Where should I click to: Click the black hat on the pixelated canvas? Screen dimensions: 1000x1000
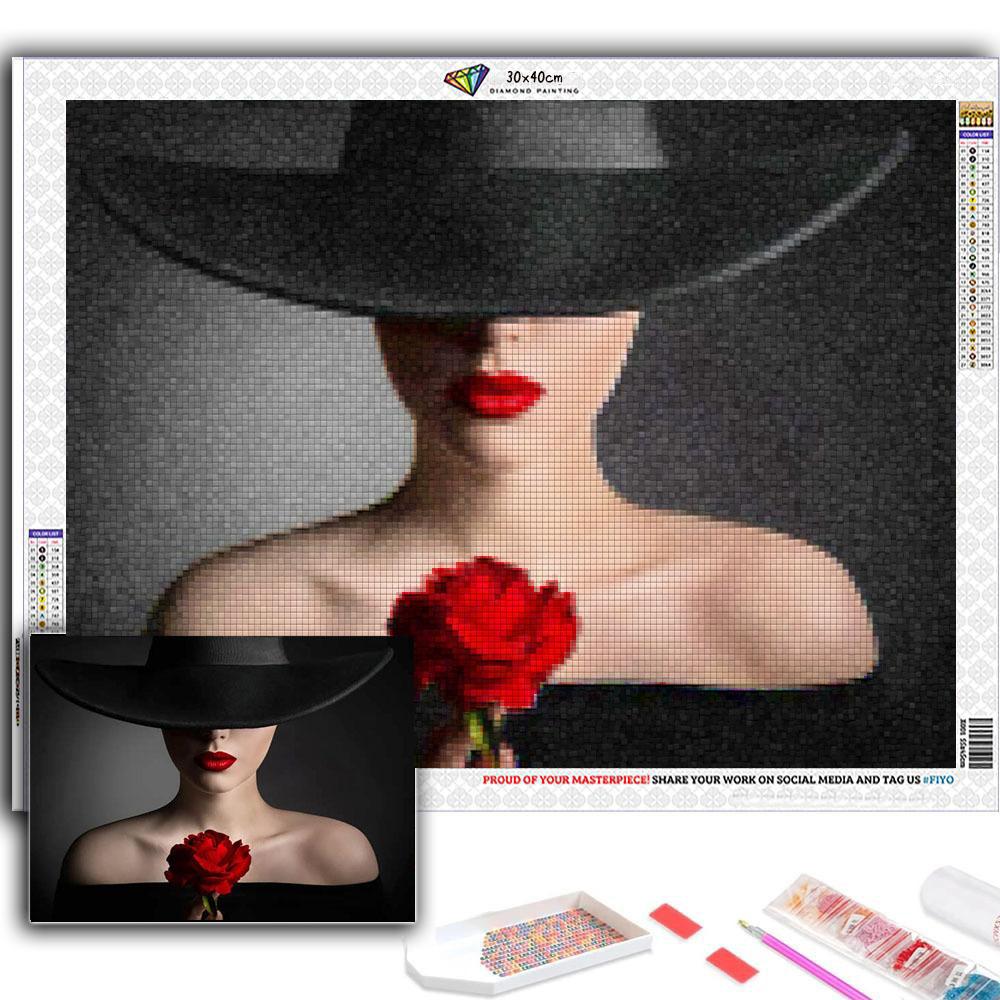(497, 210)
